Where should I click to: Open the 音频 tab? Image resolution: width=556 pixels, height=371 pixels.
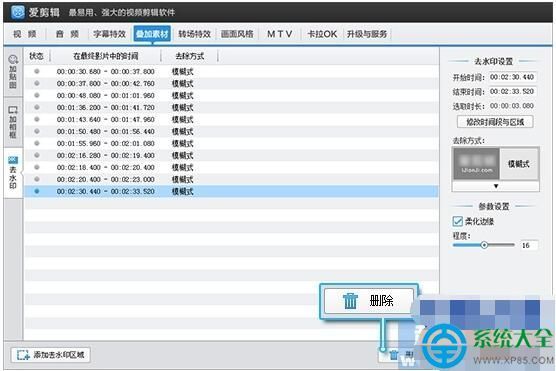[67, 34]
